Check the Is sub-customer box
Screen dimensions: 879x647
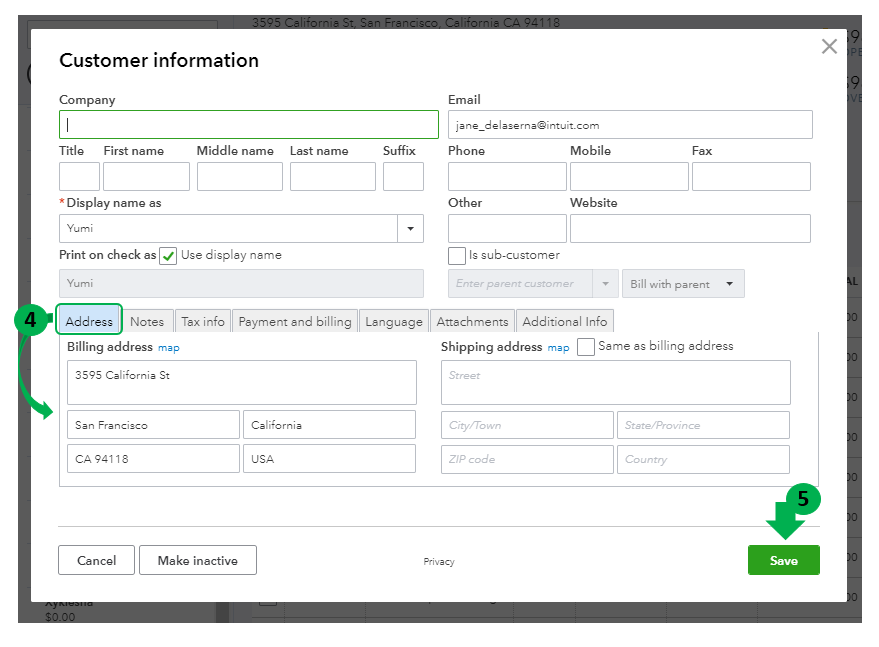point(457,256)
